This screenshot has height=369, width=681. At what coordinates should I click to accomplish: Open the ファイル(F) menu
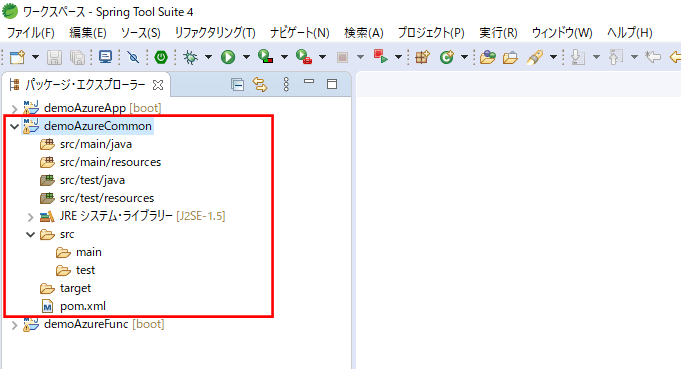click(x=30, y=33)
